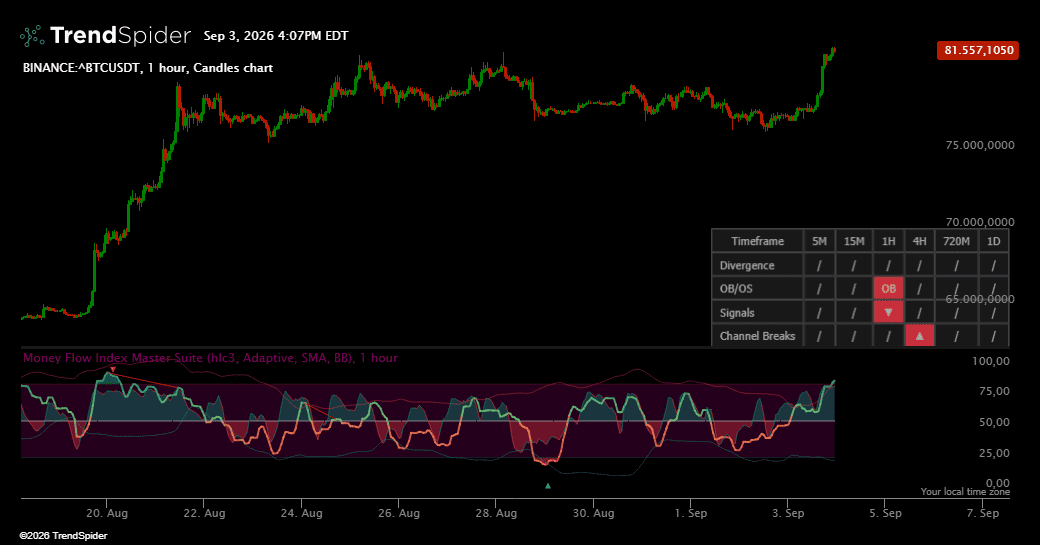
Task: Click the green buy triangle below the MFI trough
Action: coord(548,486)
